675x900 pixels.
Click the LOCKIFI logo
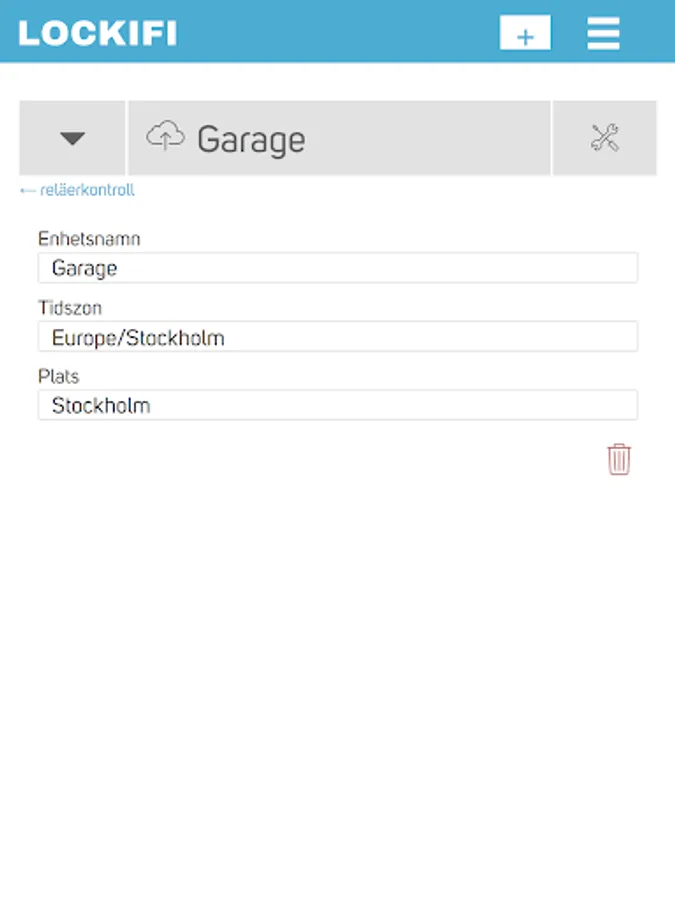coord(98,33)
